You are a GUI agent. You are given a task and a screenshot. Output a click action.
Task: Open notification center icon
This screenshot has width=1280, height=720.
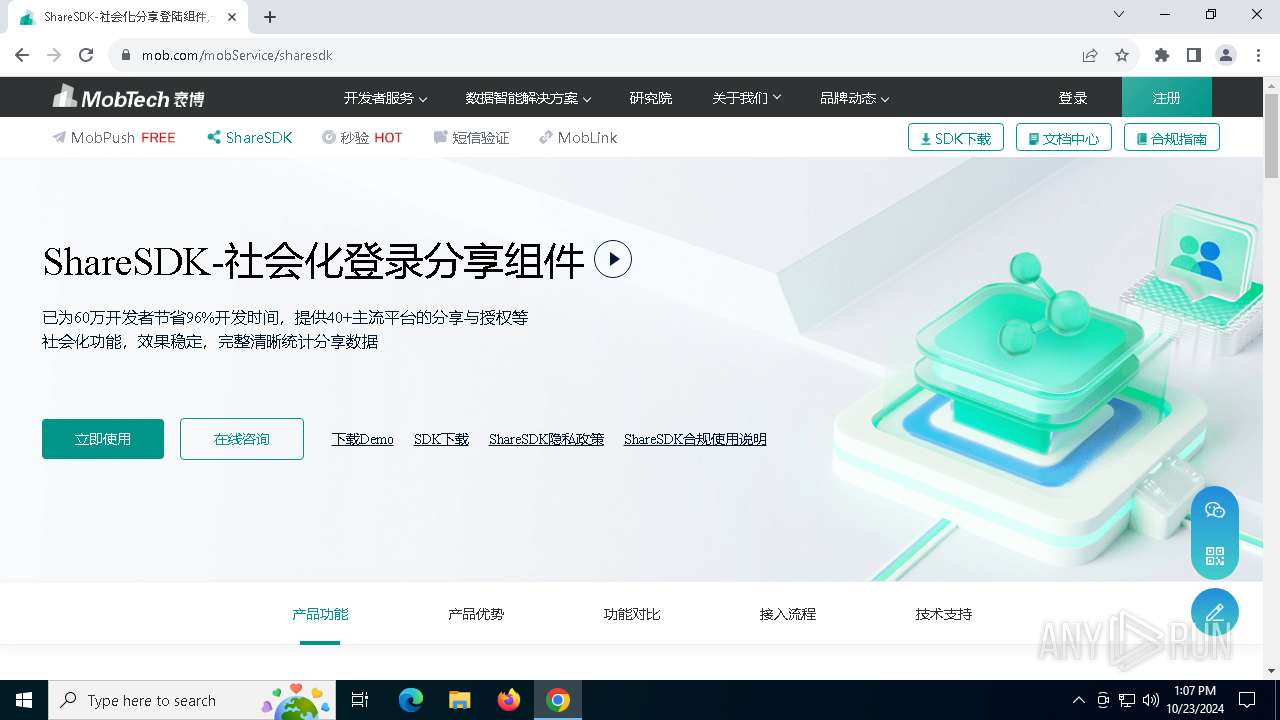pyautogui.click(x=1247, y=700)
